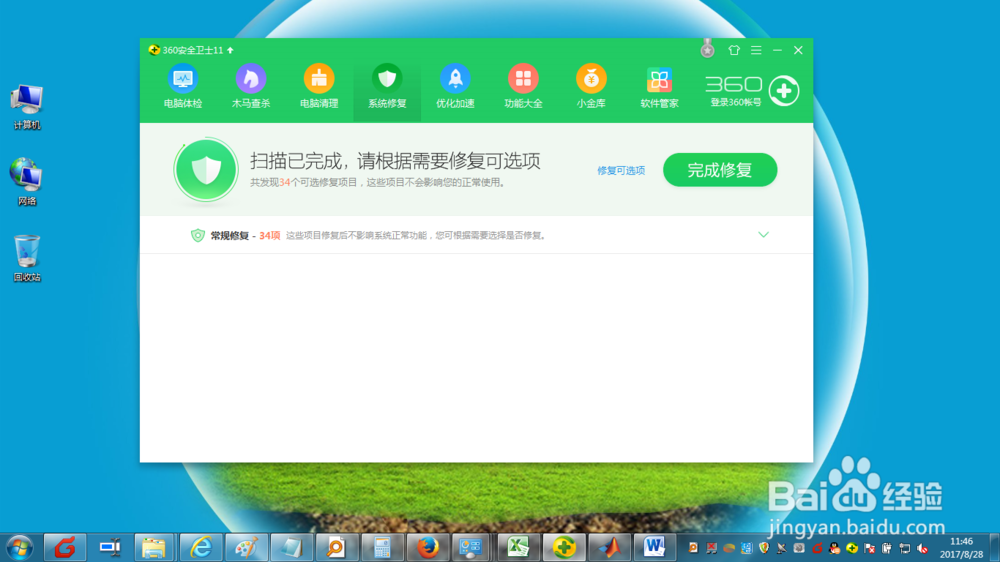Open the hamburger main menu in the title bar

tap(756, 50)
